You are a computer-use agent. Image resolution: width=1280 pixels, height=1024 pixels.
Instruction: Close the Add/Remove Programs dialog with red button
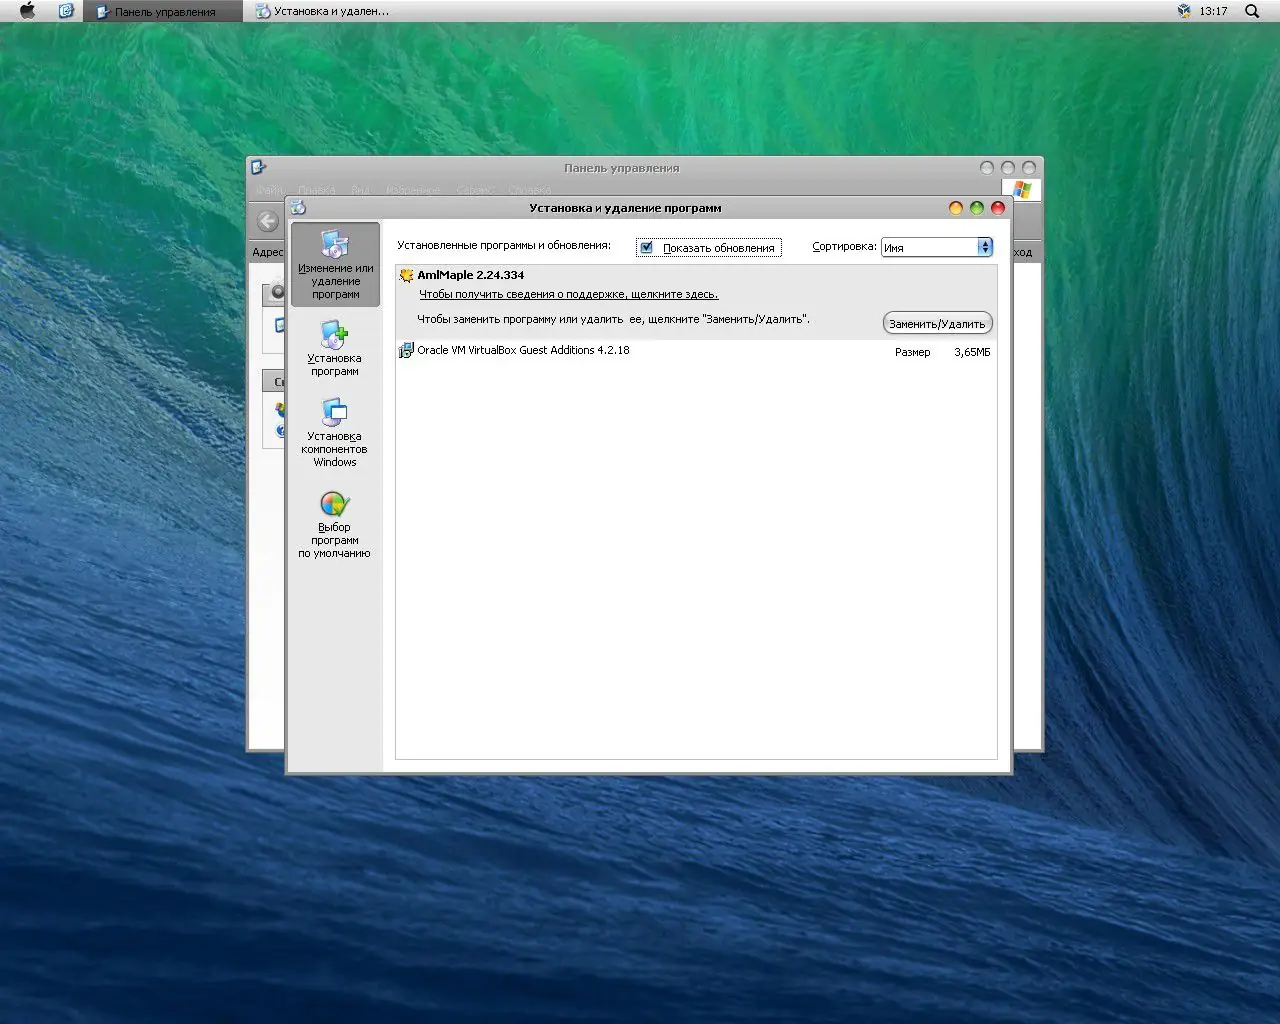(x=997, y=208)
